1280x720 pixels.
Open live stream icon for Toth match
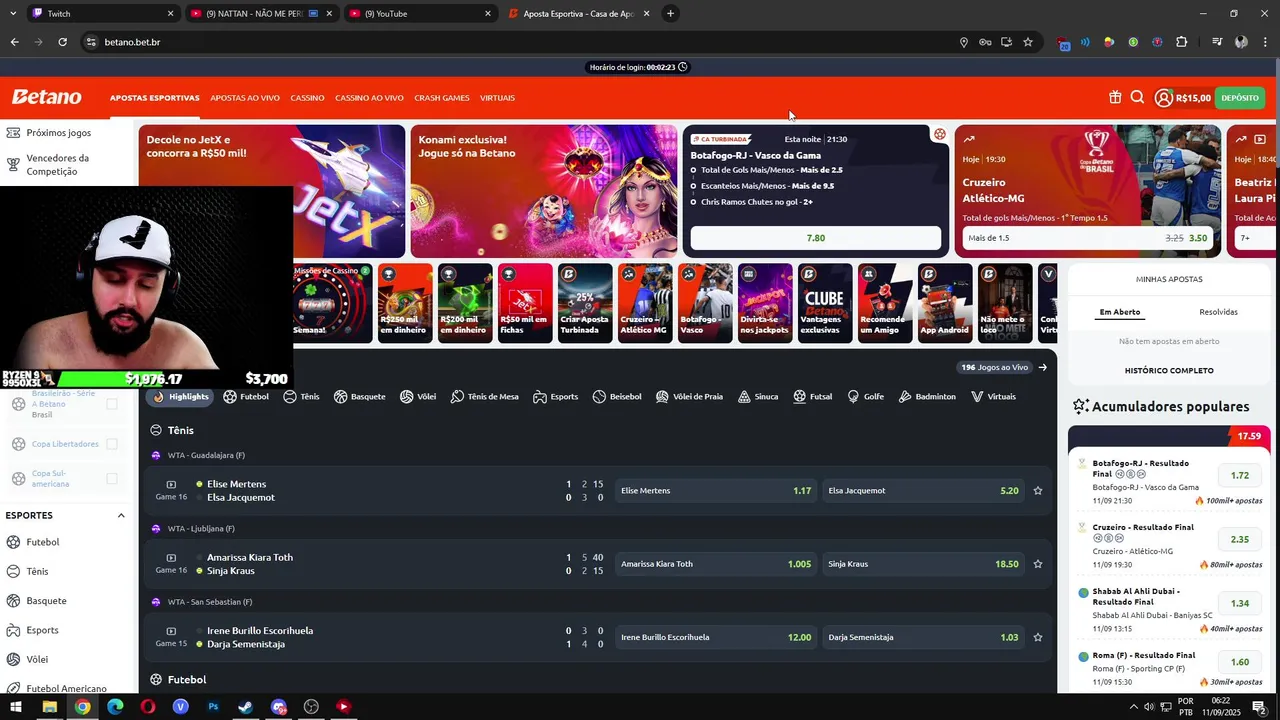171,557
